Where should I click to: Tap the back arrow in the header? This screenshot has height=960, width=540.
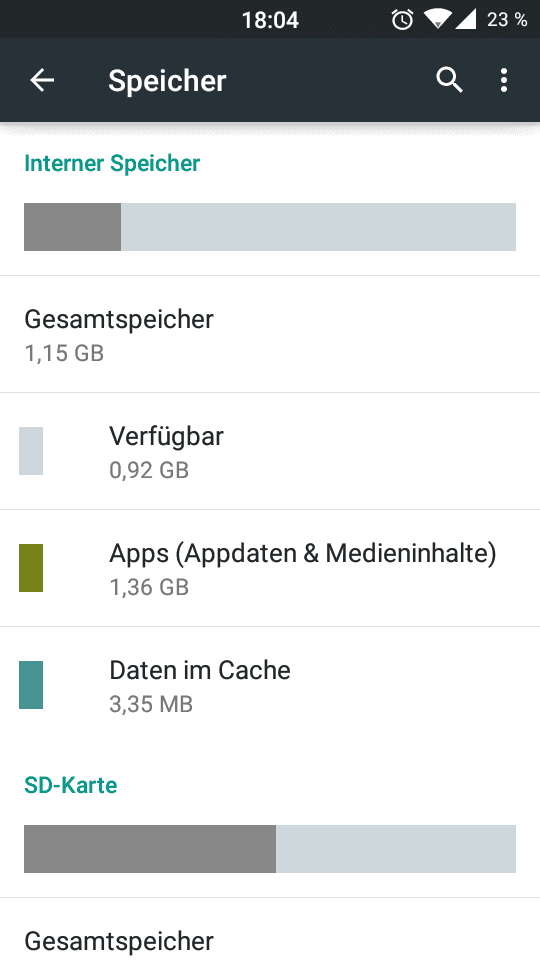(42, 80)
